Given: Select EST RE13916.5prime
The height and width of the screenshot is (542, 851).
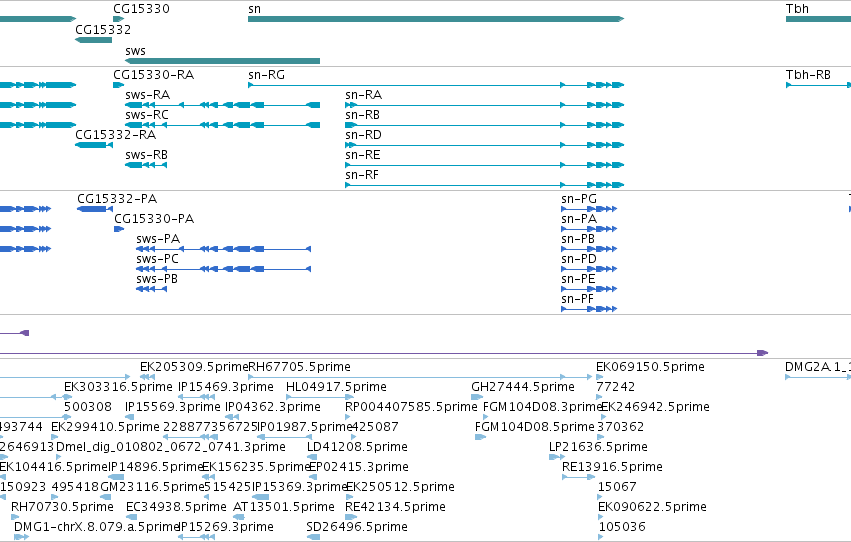Looking at the screenshot, I should (x=612, y=468).
